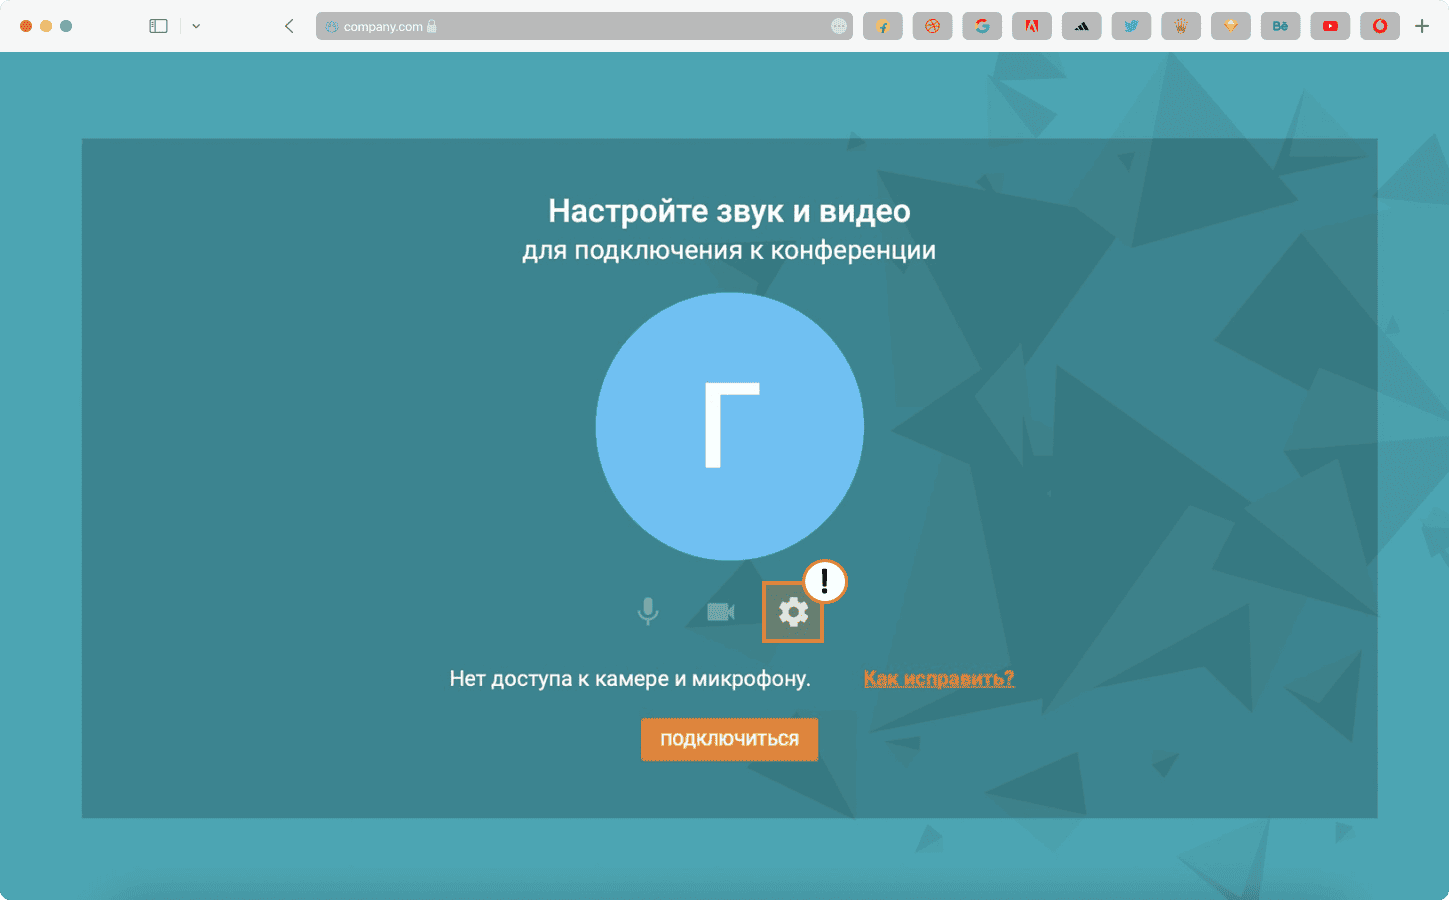Click the 'Настройте звук и видео' heading
The image size is (1449, 900).
pyautogui.click(x=729, y=211)
